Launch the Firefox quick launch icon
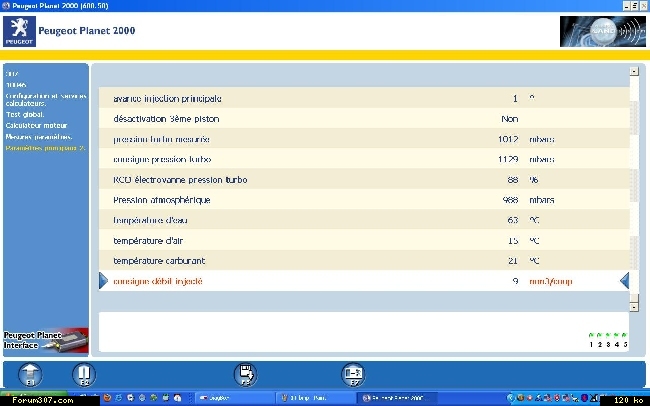Viewport: 650px width, 406px height. click(x=107, y=398)
